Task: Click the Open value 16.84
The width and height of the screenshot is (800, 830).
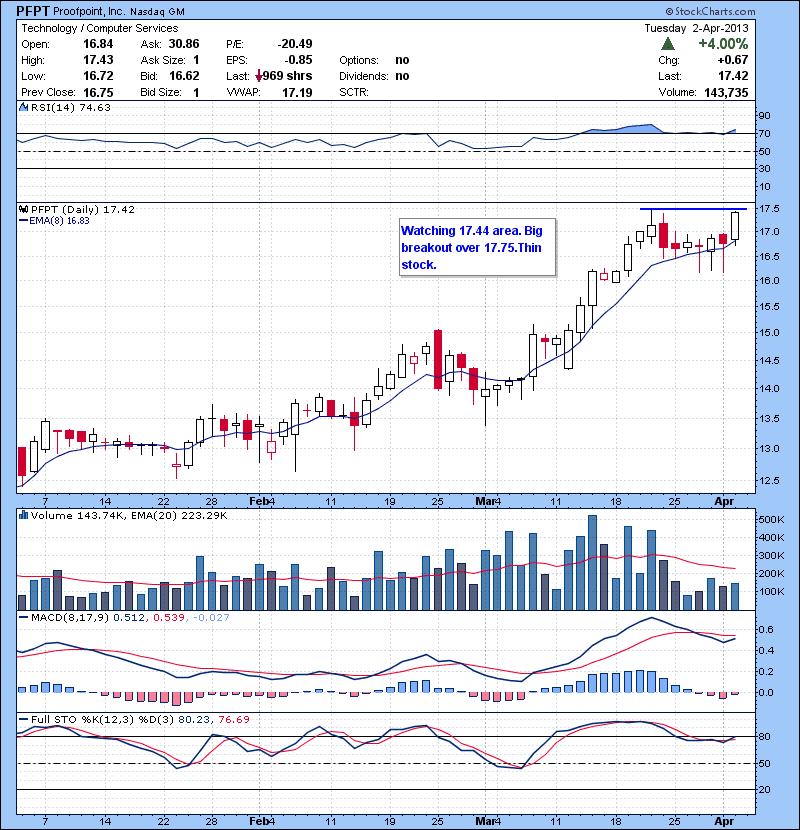Action: (98, 44)
